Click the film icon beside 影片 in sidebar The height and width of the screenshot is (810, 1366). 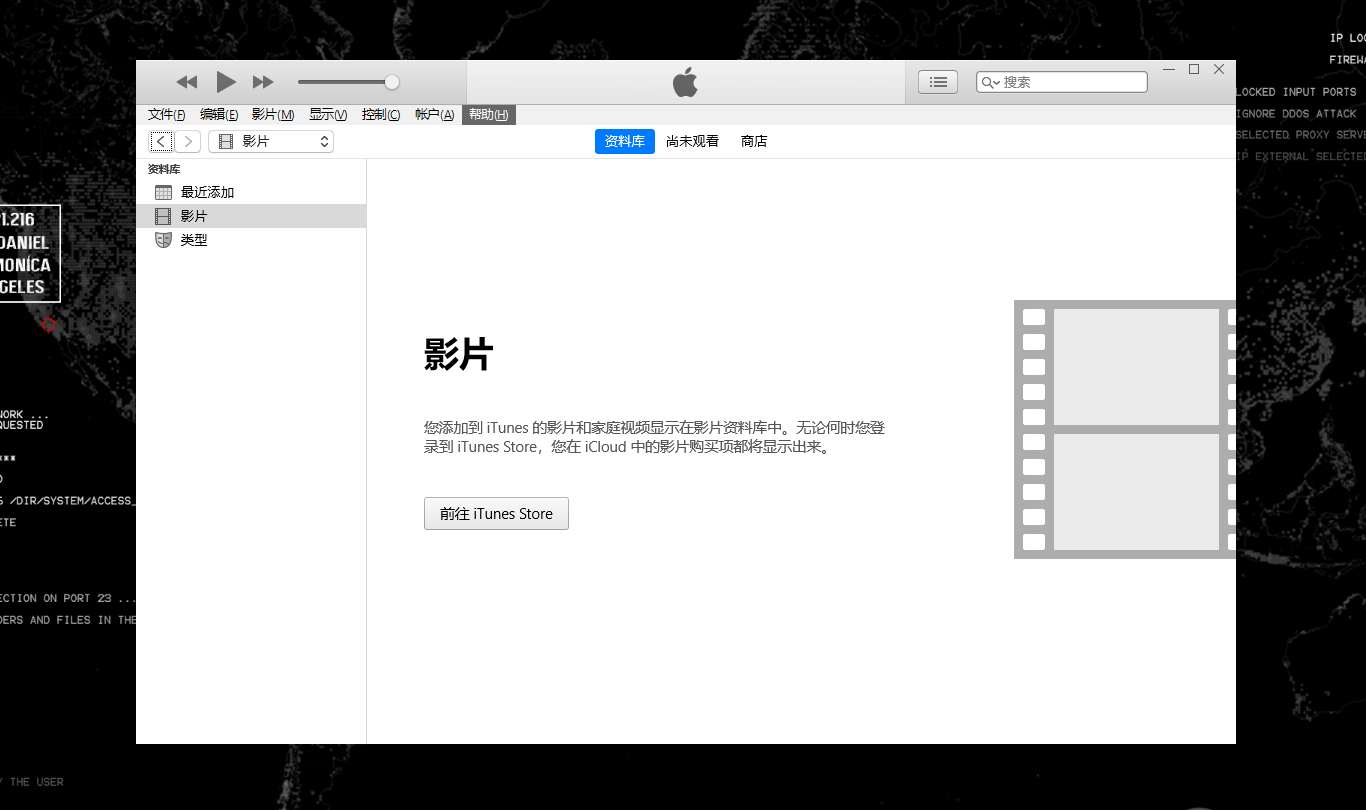coord(163,215)
